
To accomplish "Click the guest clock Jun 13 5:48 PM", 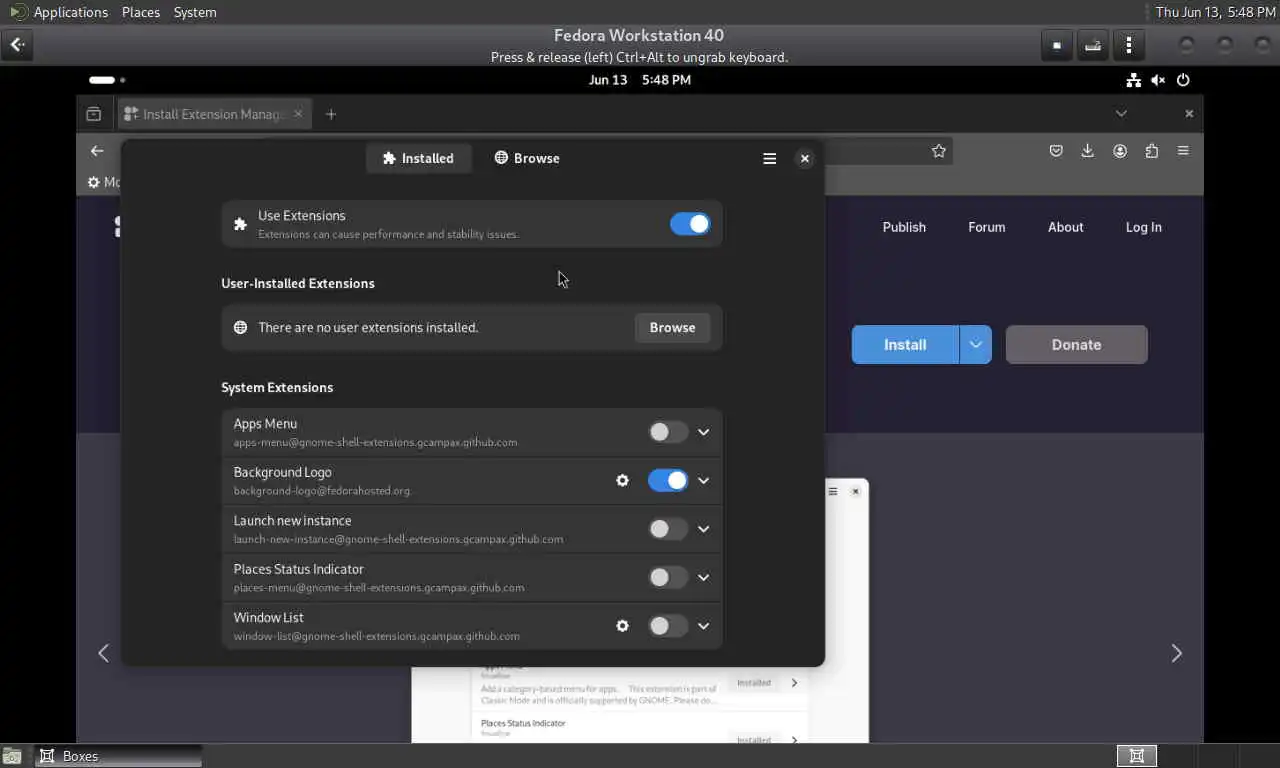I will coord(639,80).
